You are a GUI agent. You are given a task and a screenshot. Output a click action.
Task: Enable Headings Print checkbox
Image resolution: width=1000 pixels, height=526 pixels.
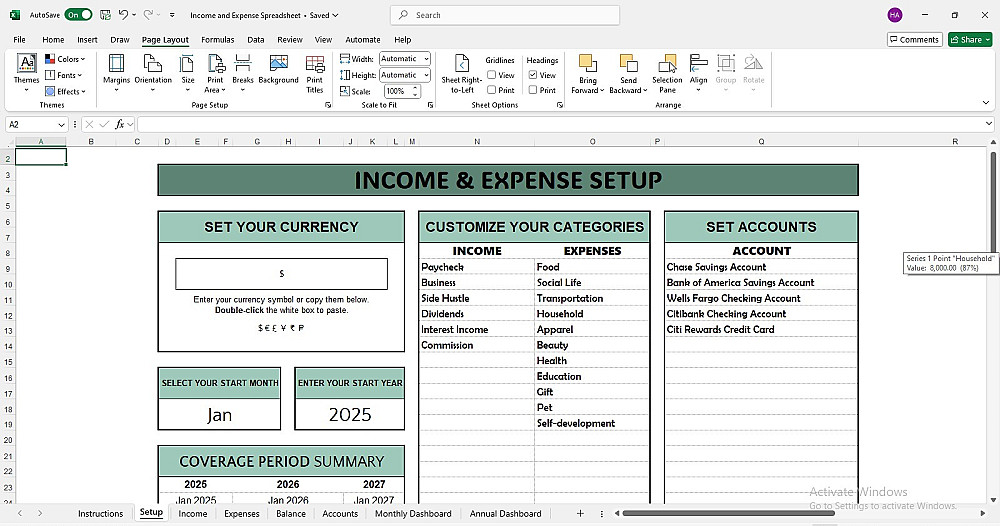pos(533,90)
